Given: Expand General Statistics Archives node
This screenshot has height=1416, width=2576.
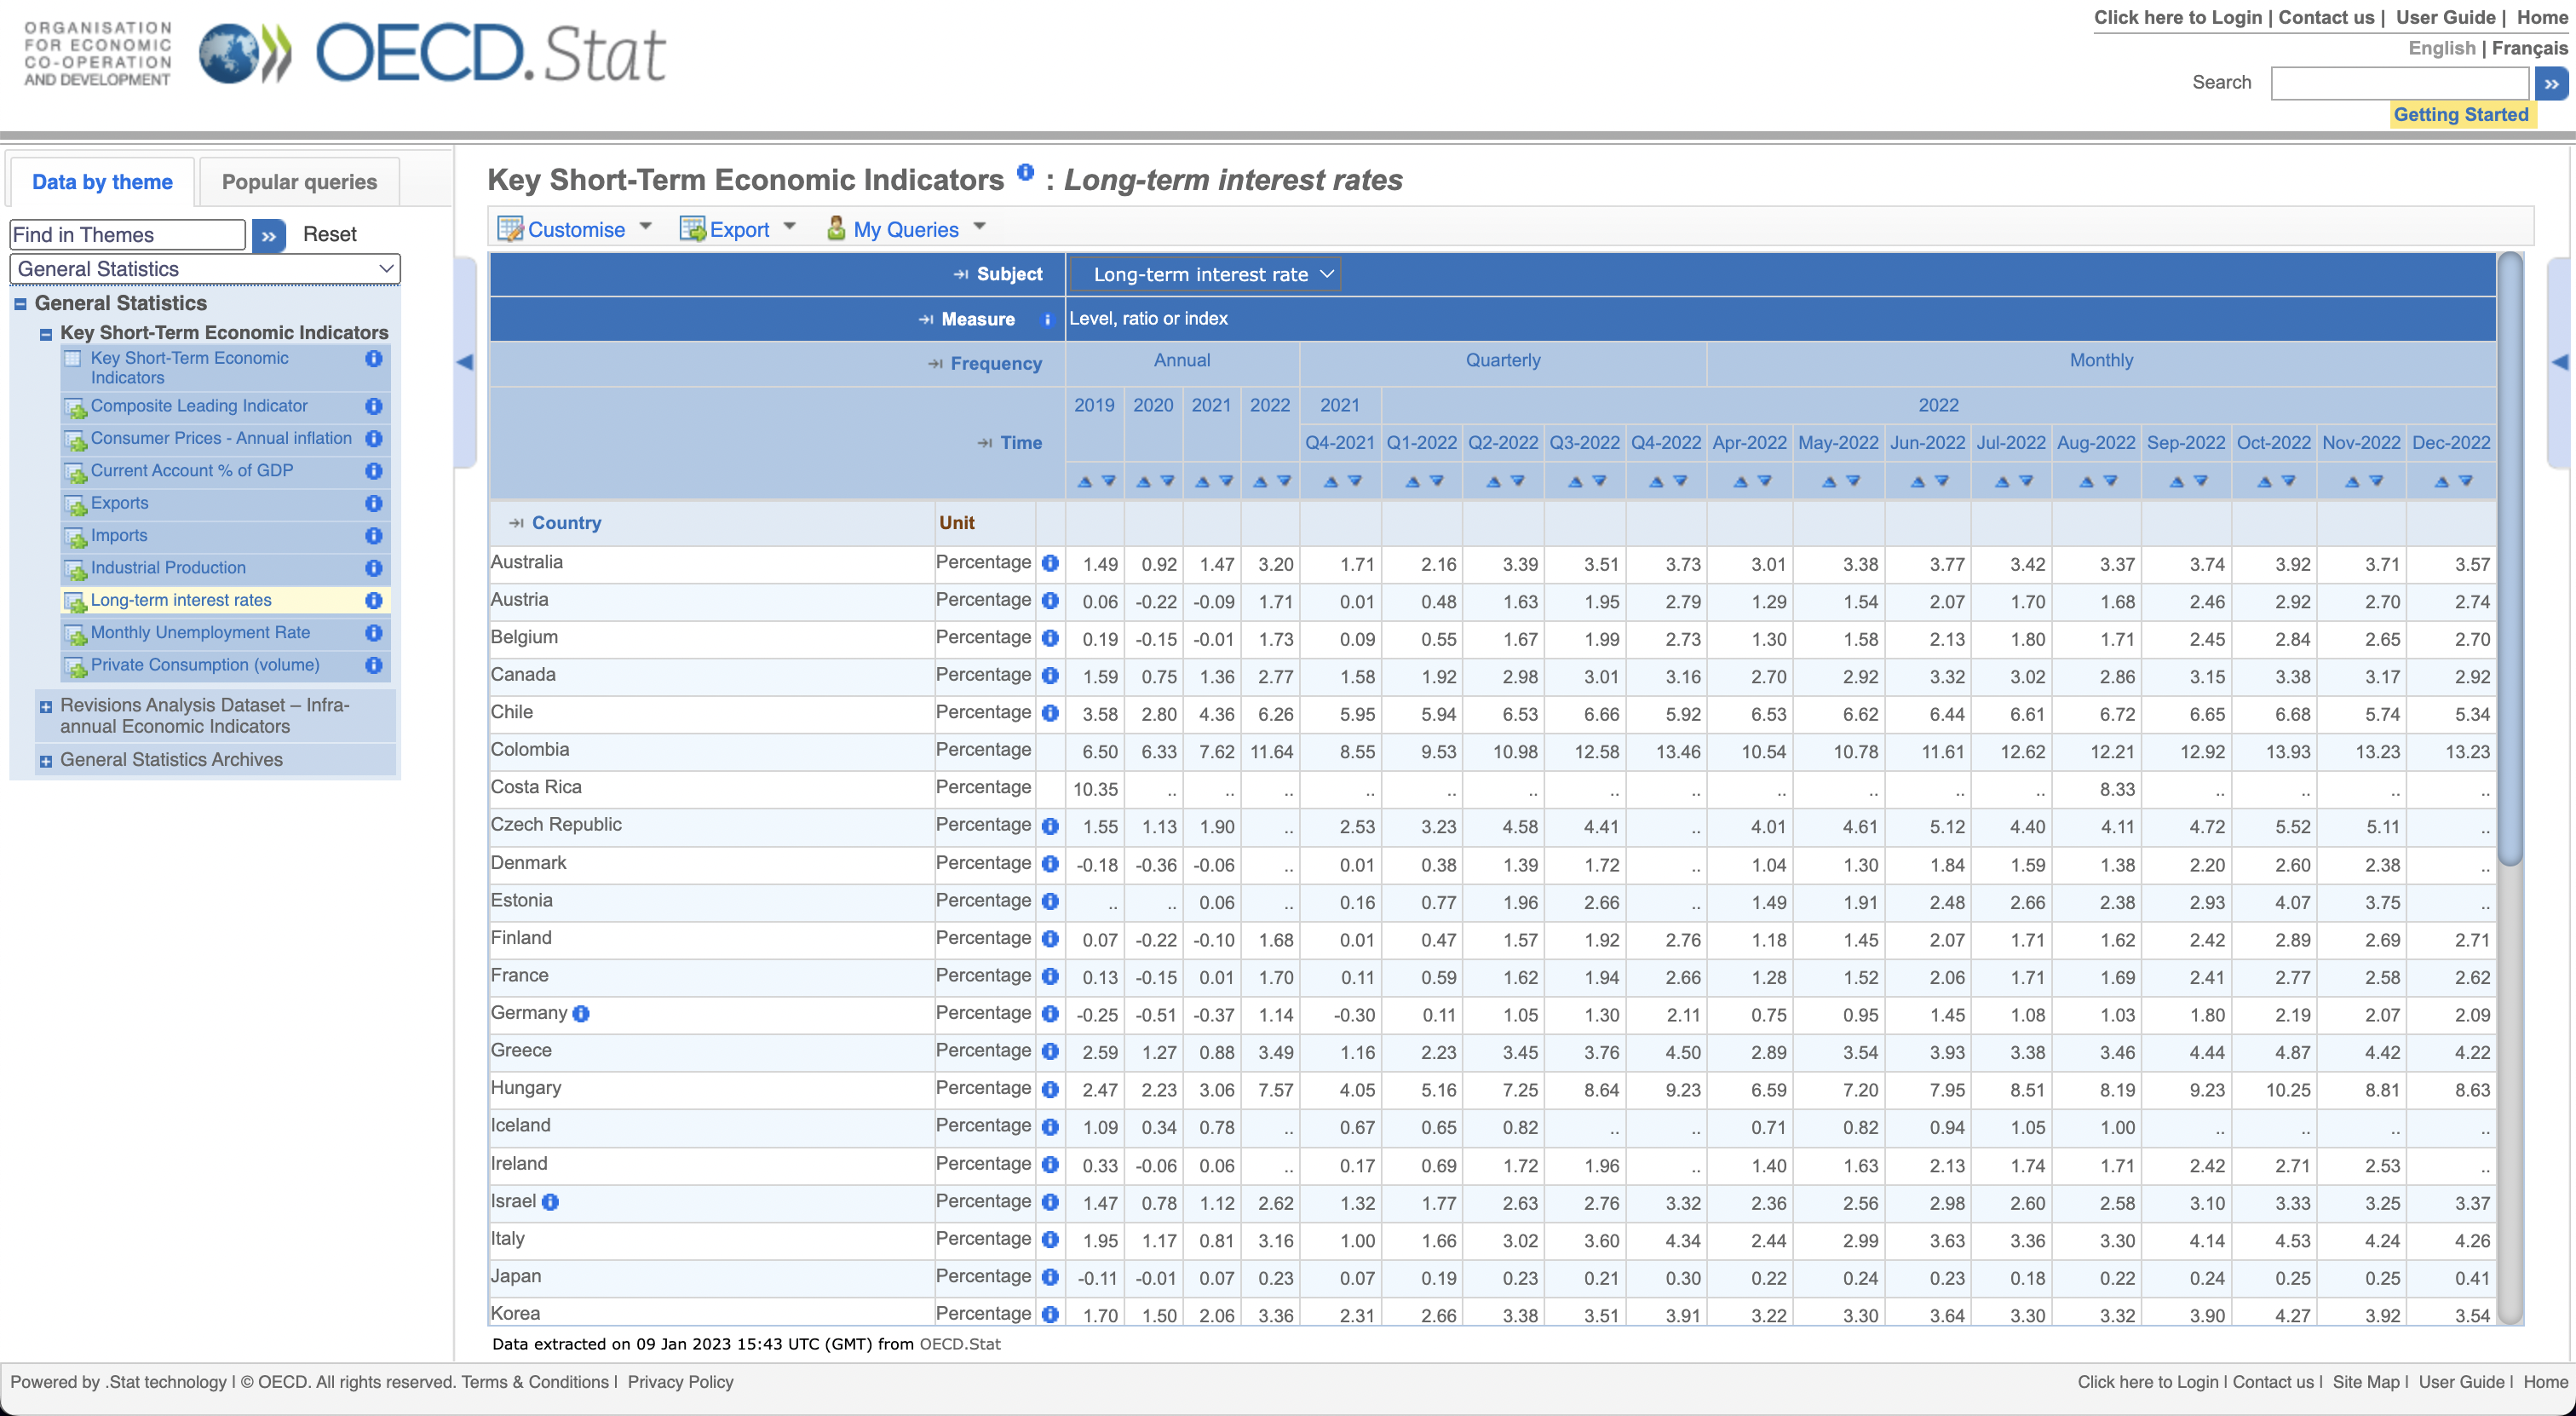Looking at the screenshot, I should point(45,761).
